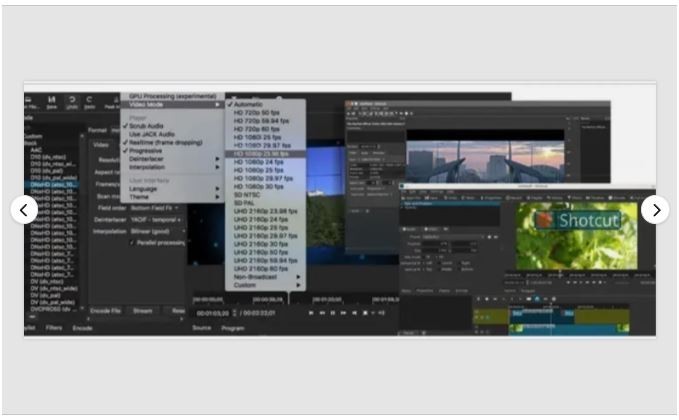Expand the Custom video mode submenu
The width and height of the screenshot is (679, 420).
(266, 285)
